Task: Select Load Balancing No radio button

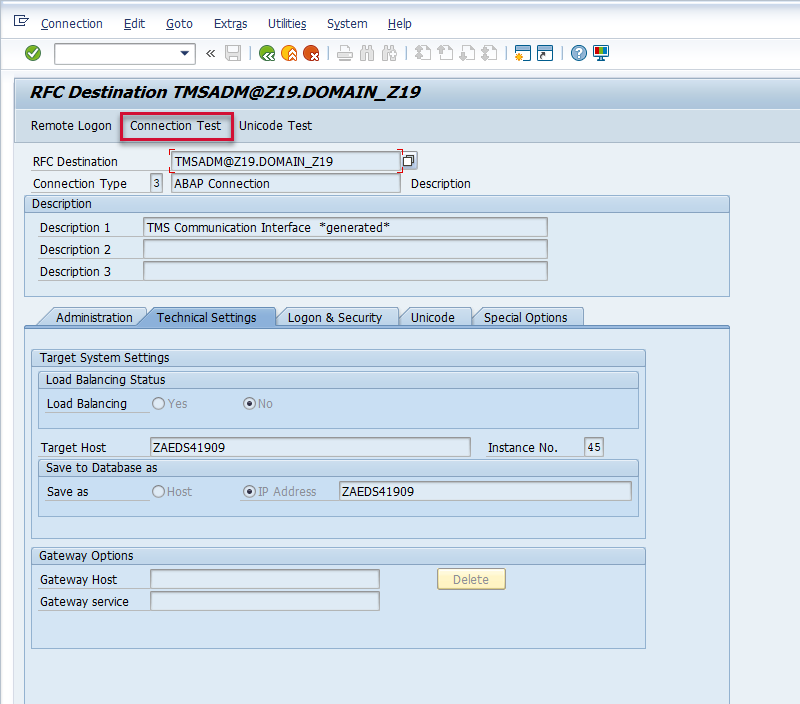Action: (250, 404)
